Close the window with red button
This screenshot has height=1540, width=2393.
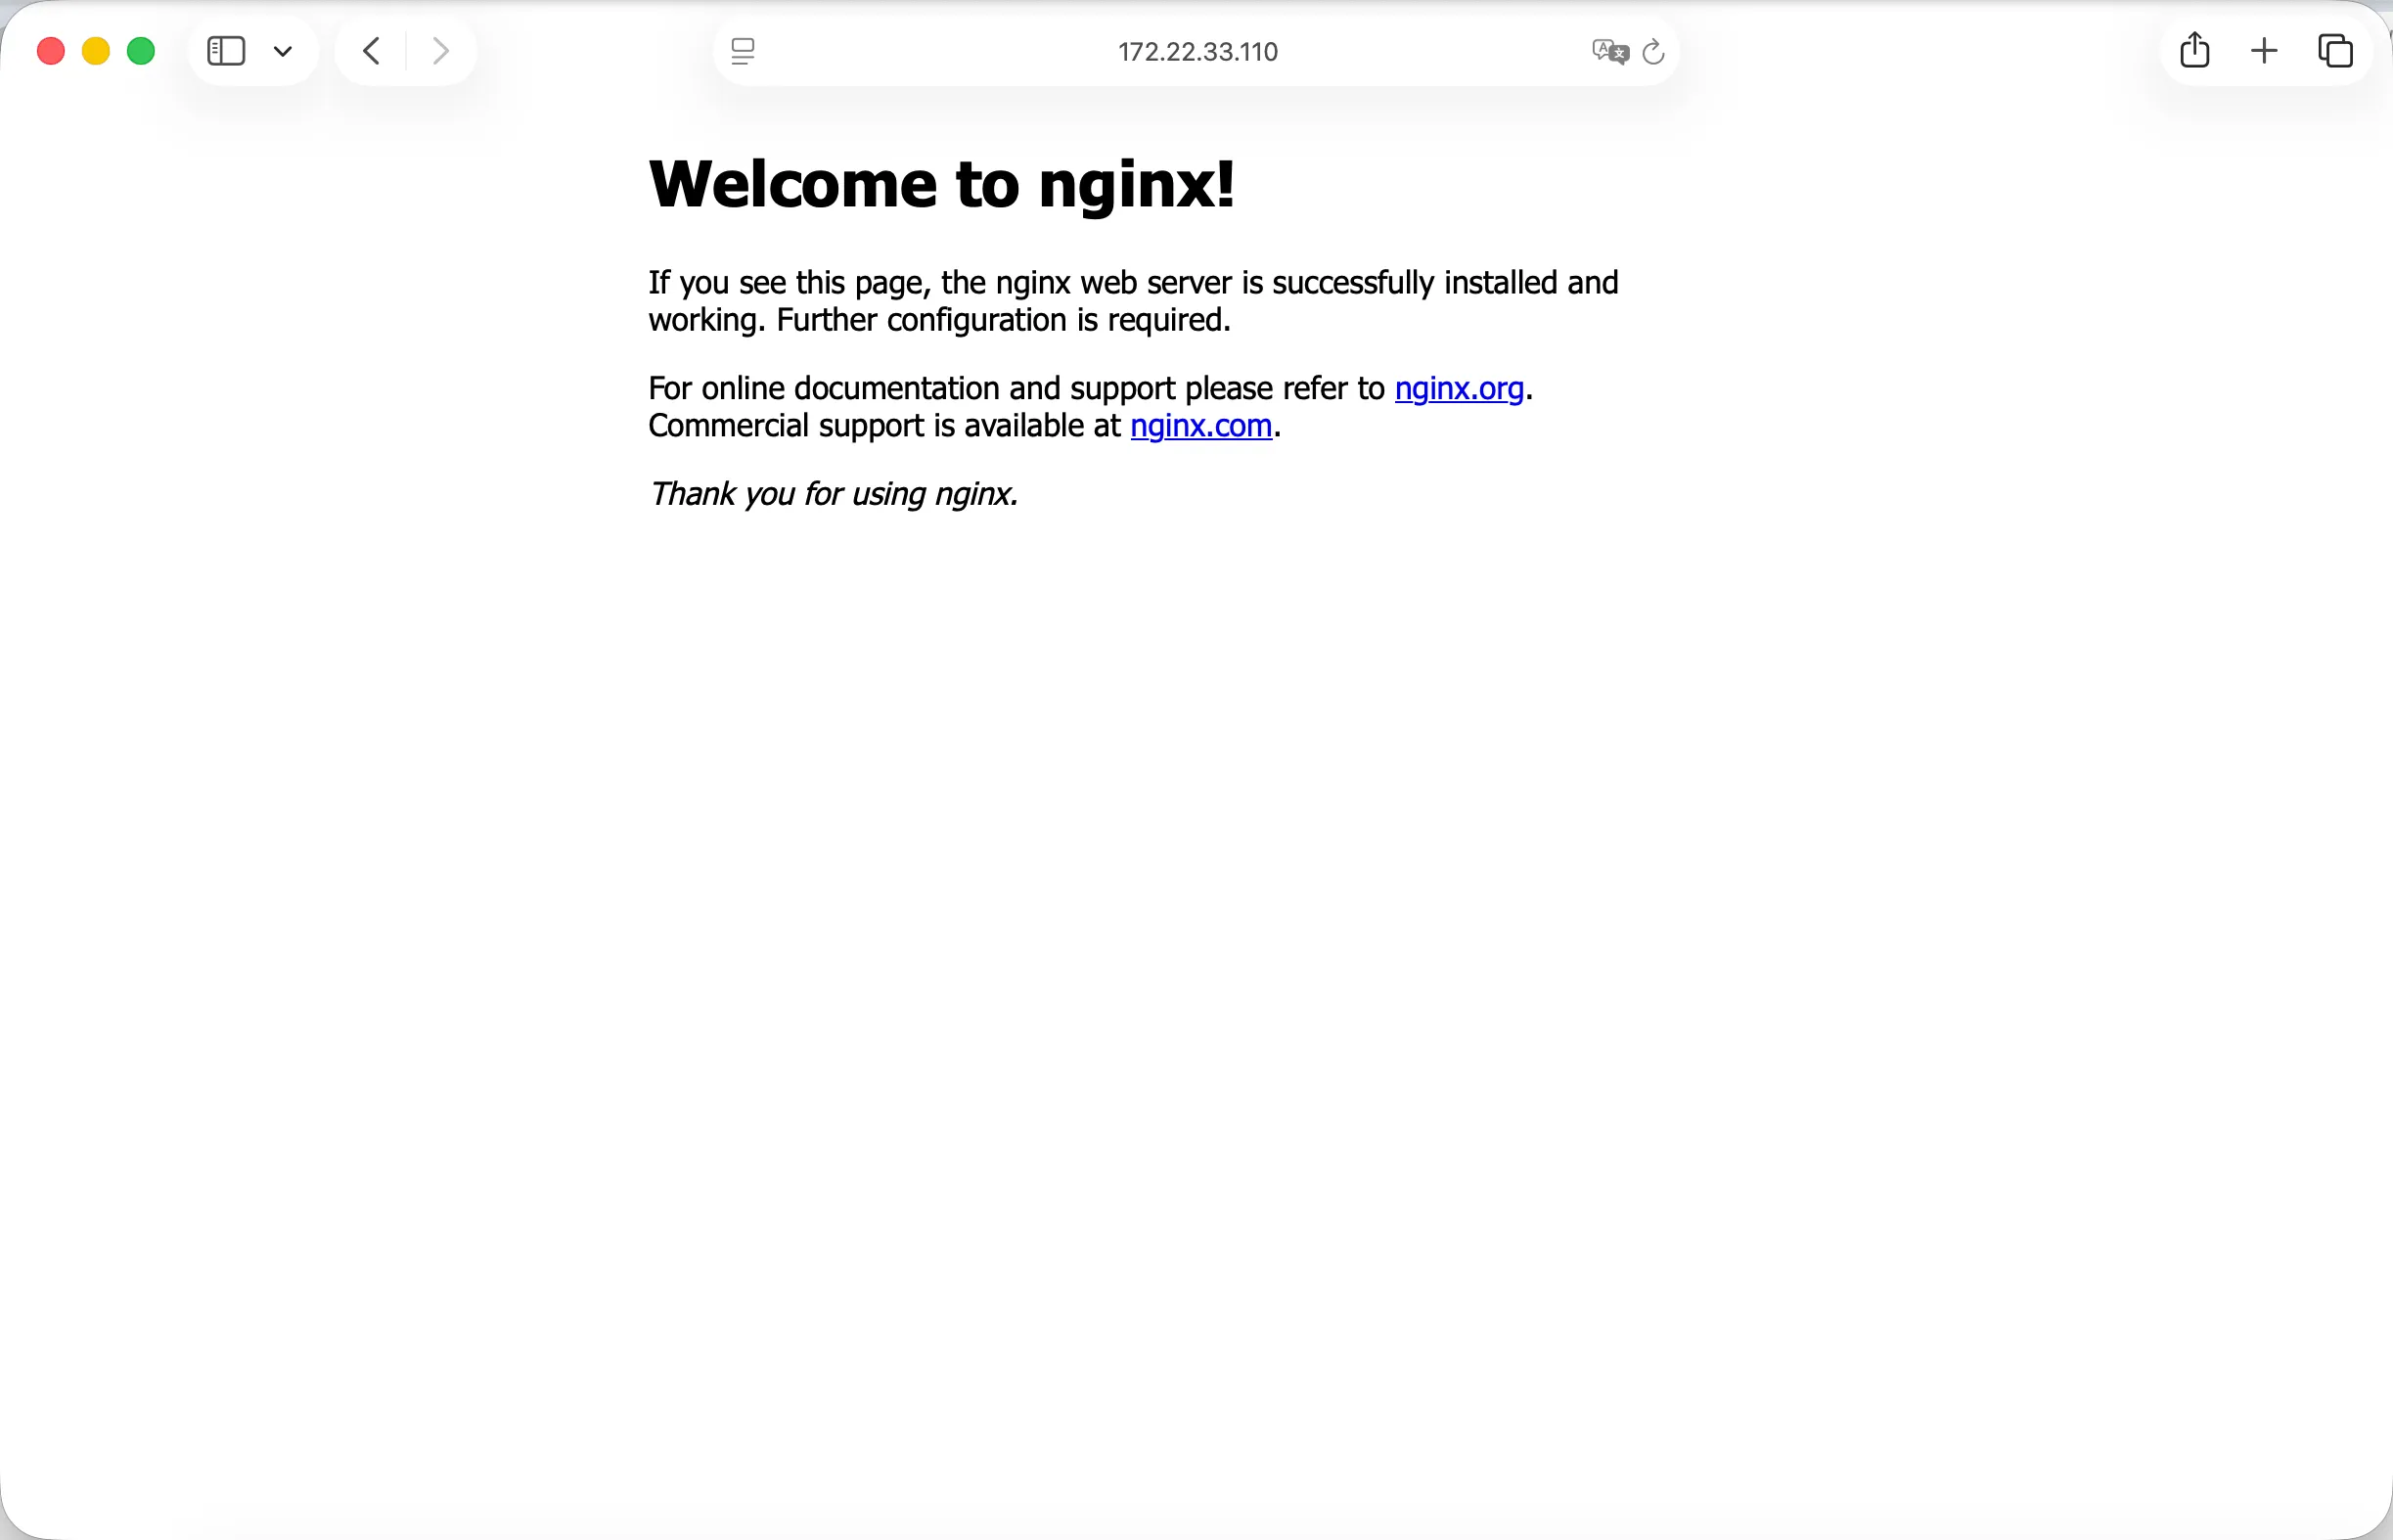pyautogui.click(x=51, y=51)
